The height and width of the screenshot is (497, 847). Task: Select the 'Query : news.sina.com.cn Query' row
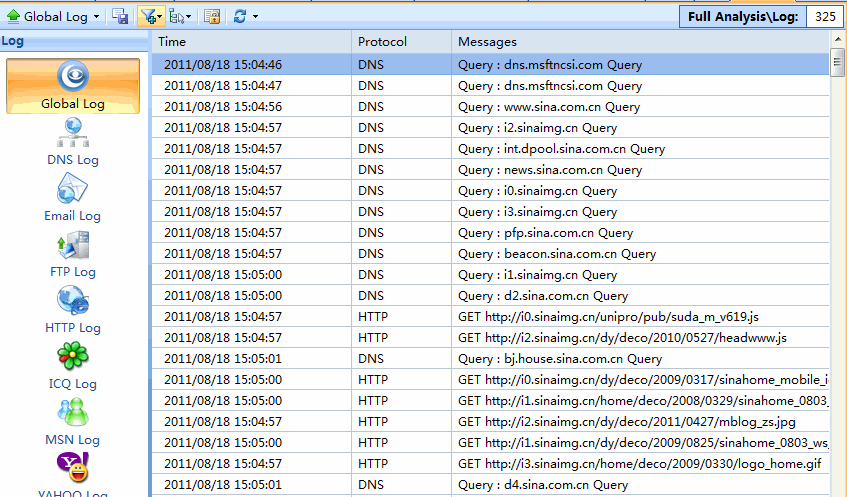(490, 170)
